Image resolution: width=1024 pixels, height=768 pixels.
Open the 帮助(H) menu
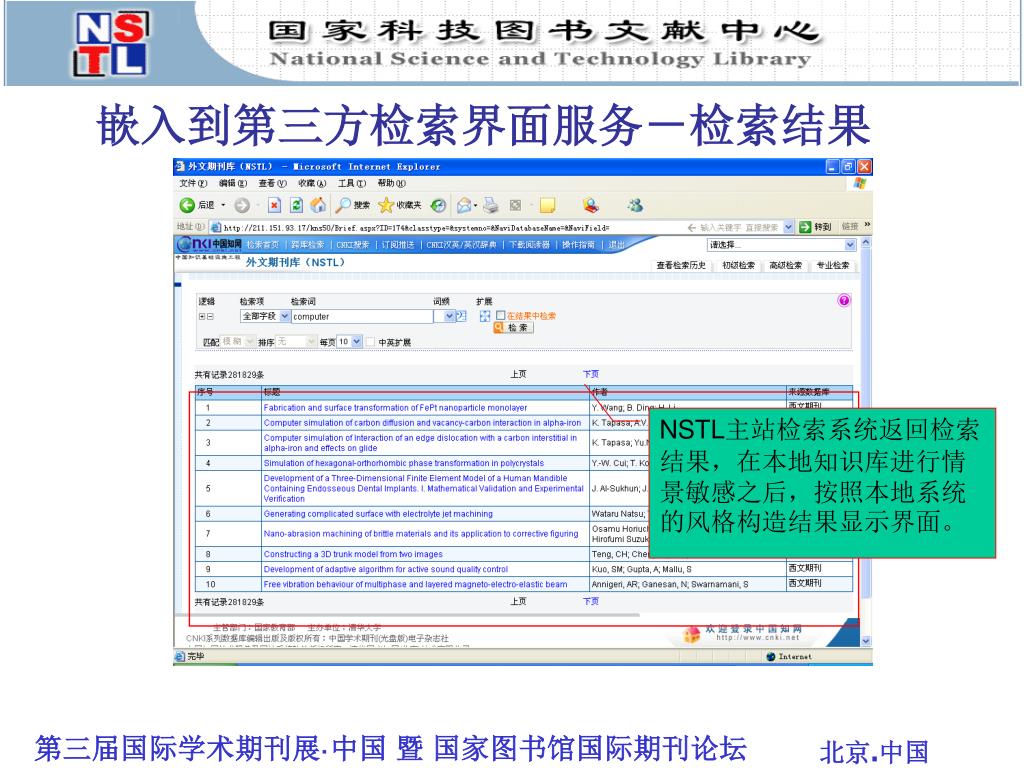pyautogui.click(x=392, y=184)
